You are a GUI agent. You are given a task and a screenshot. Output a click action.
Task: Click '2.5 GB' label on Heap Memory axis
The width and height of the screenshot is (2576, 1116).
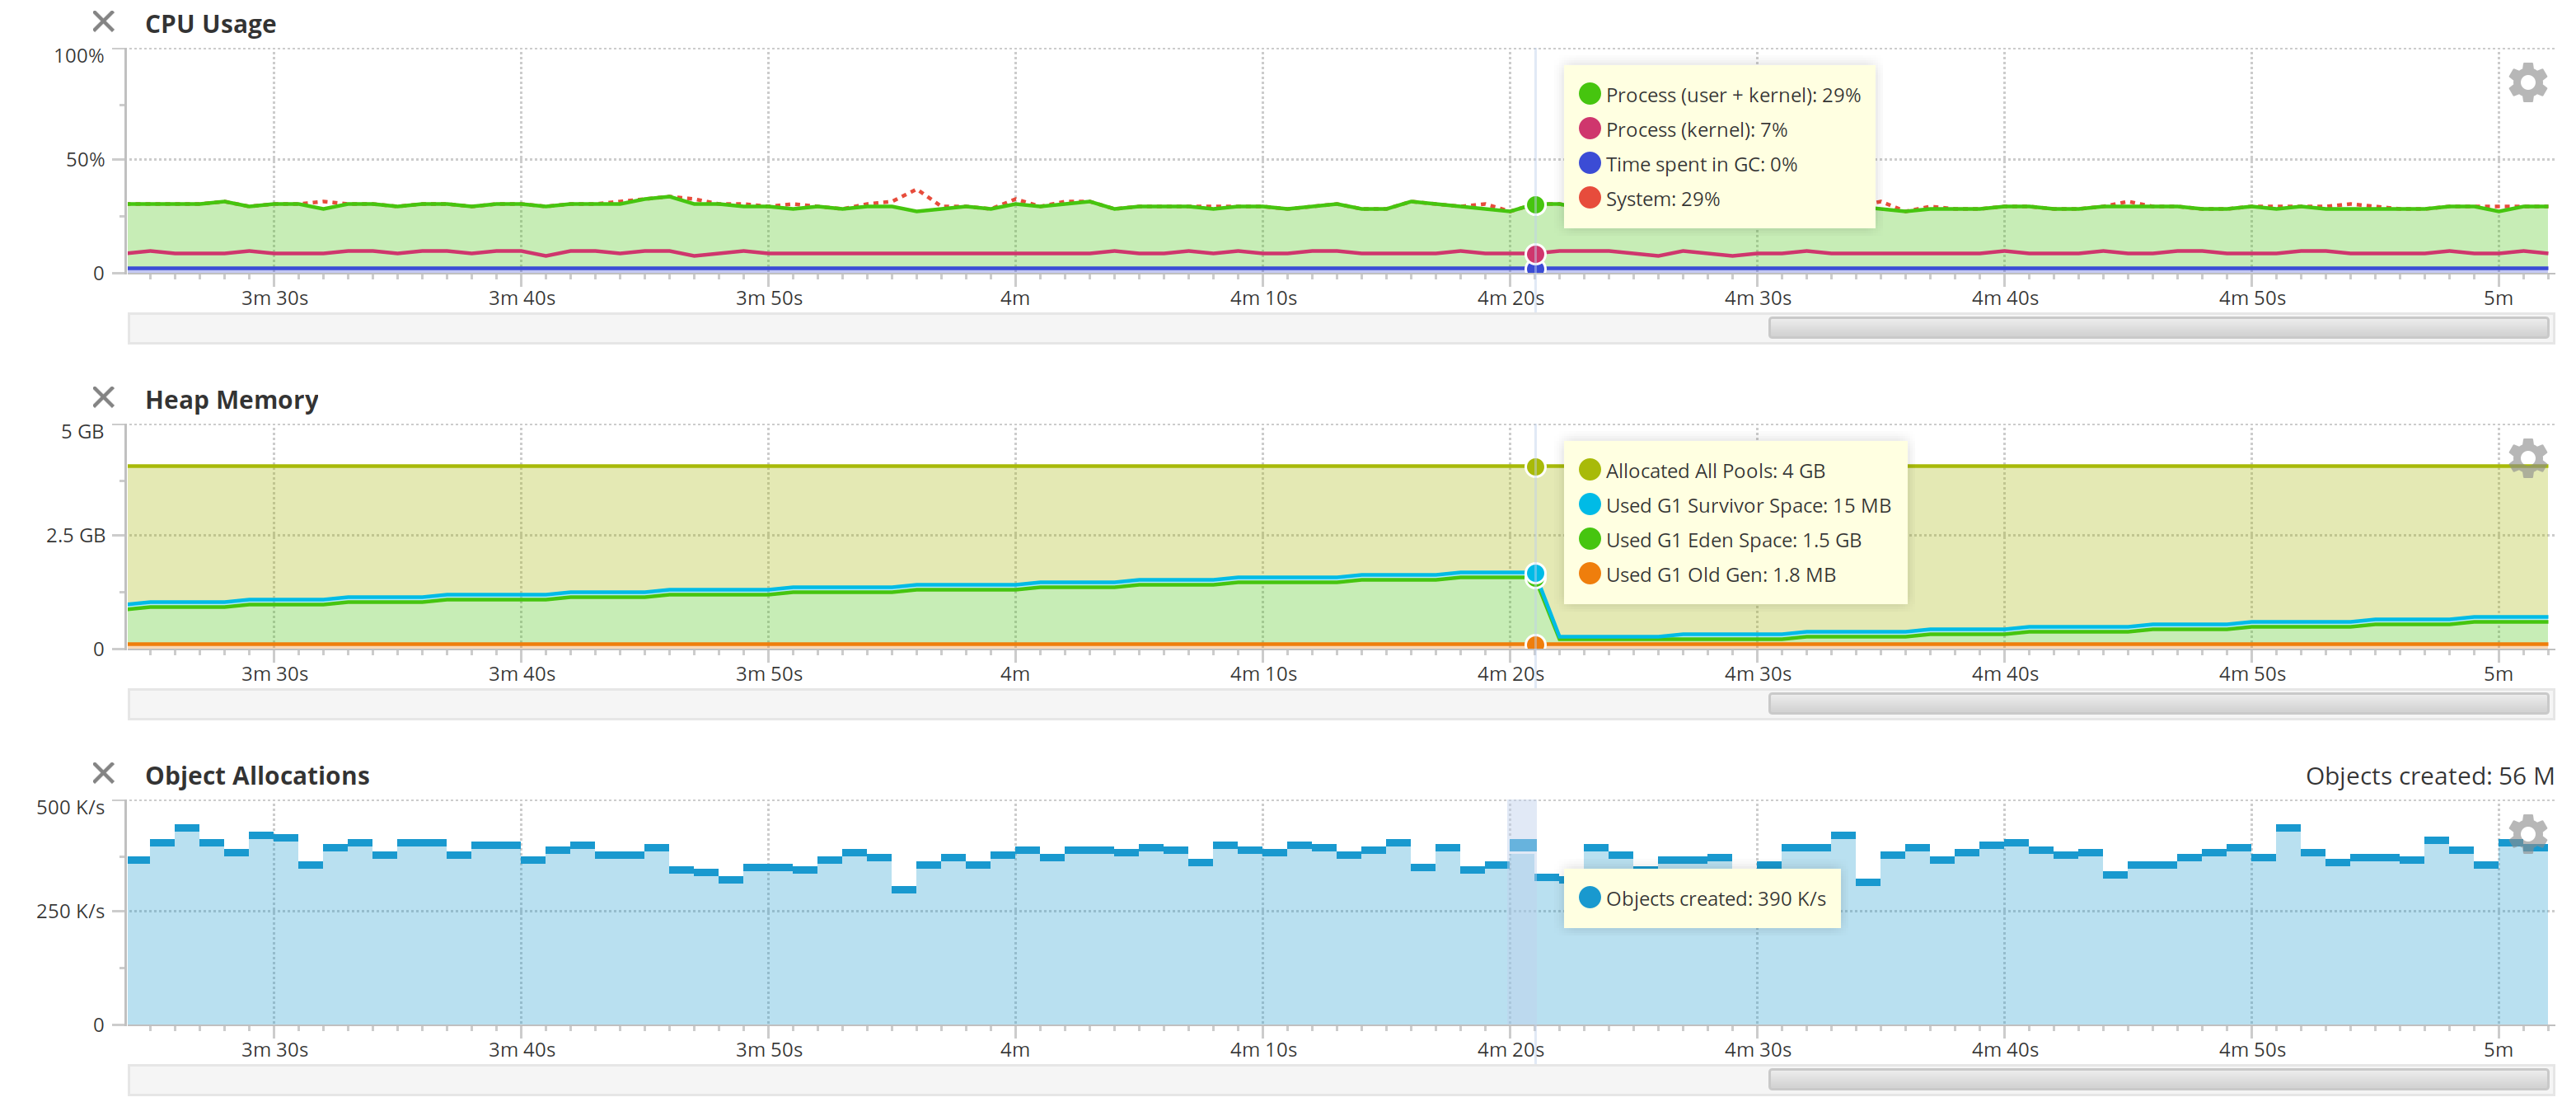pyautogui.click(x=75, y=535)
